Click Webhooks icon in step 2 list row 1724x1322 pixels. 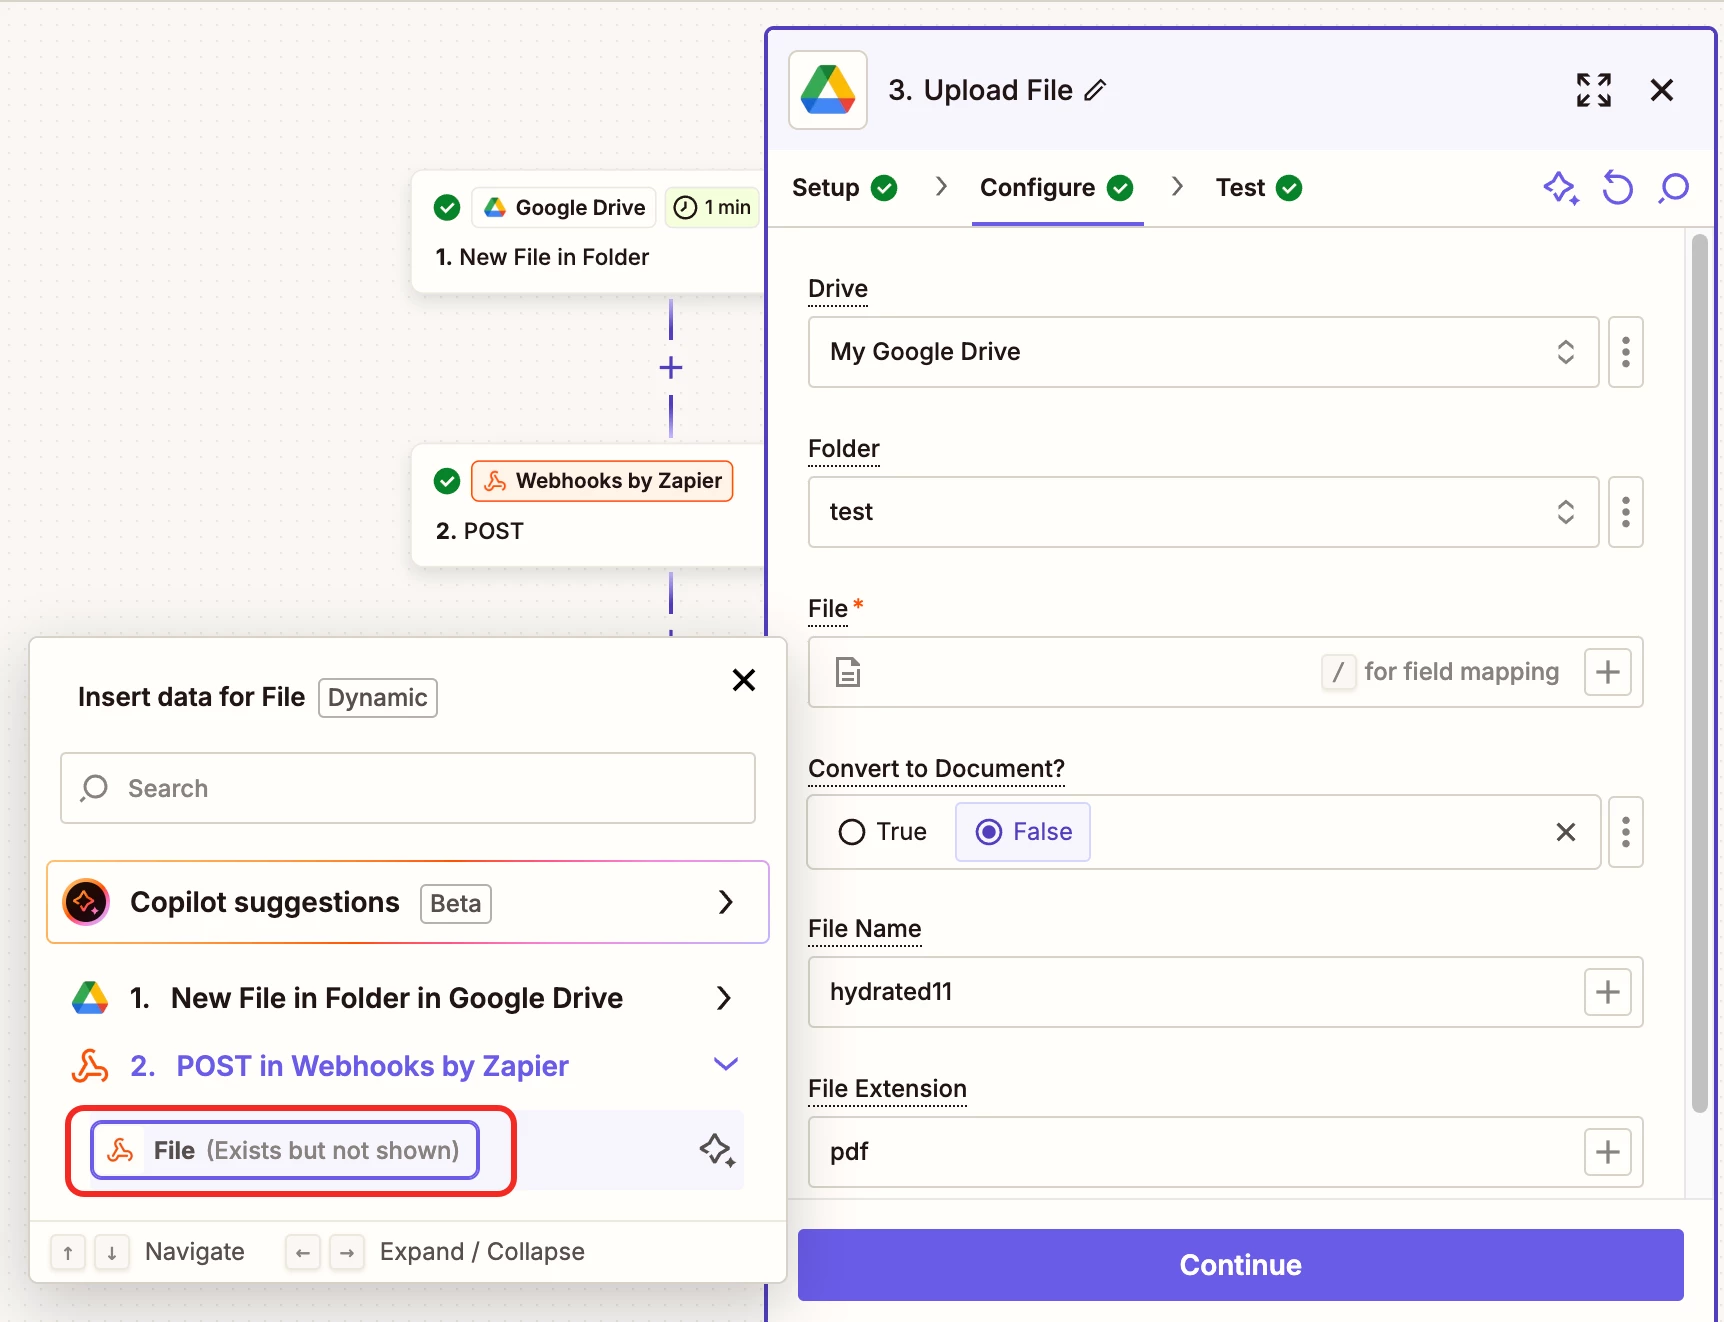pos(90,1066)
